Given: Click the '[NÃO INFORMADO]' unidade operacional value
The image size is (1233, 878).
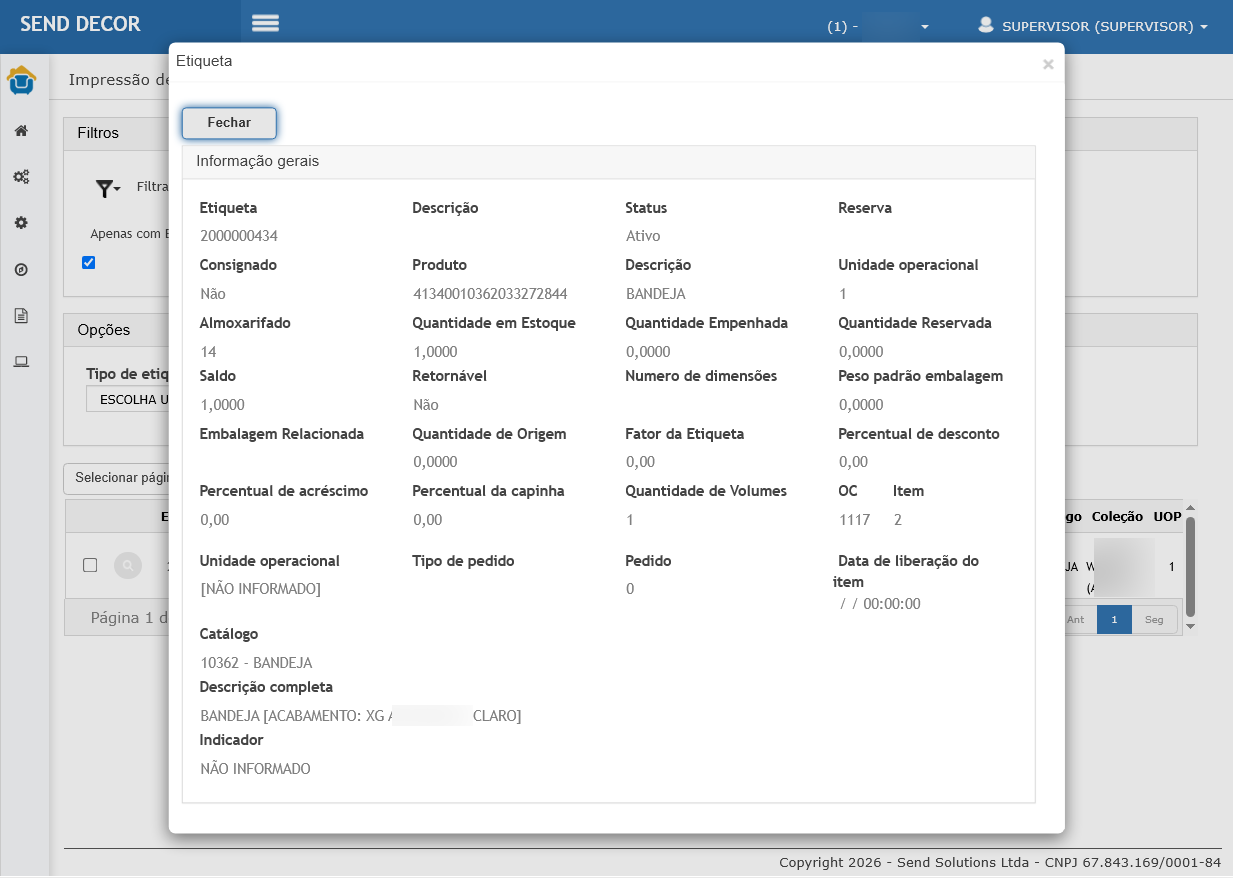Looking at the screenshot, I should point(260,589).
